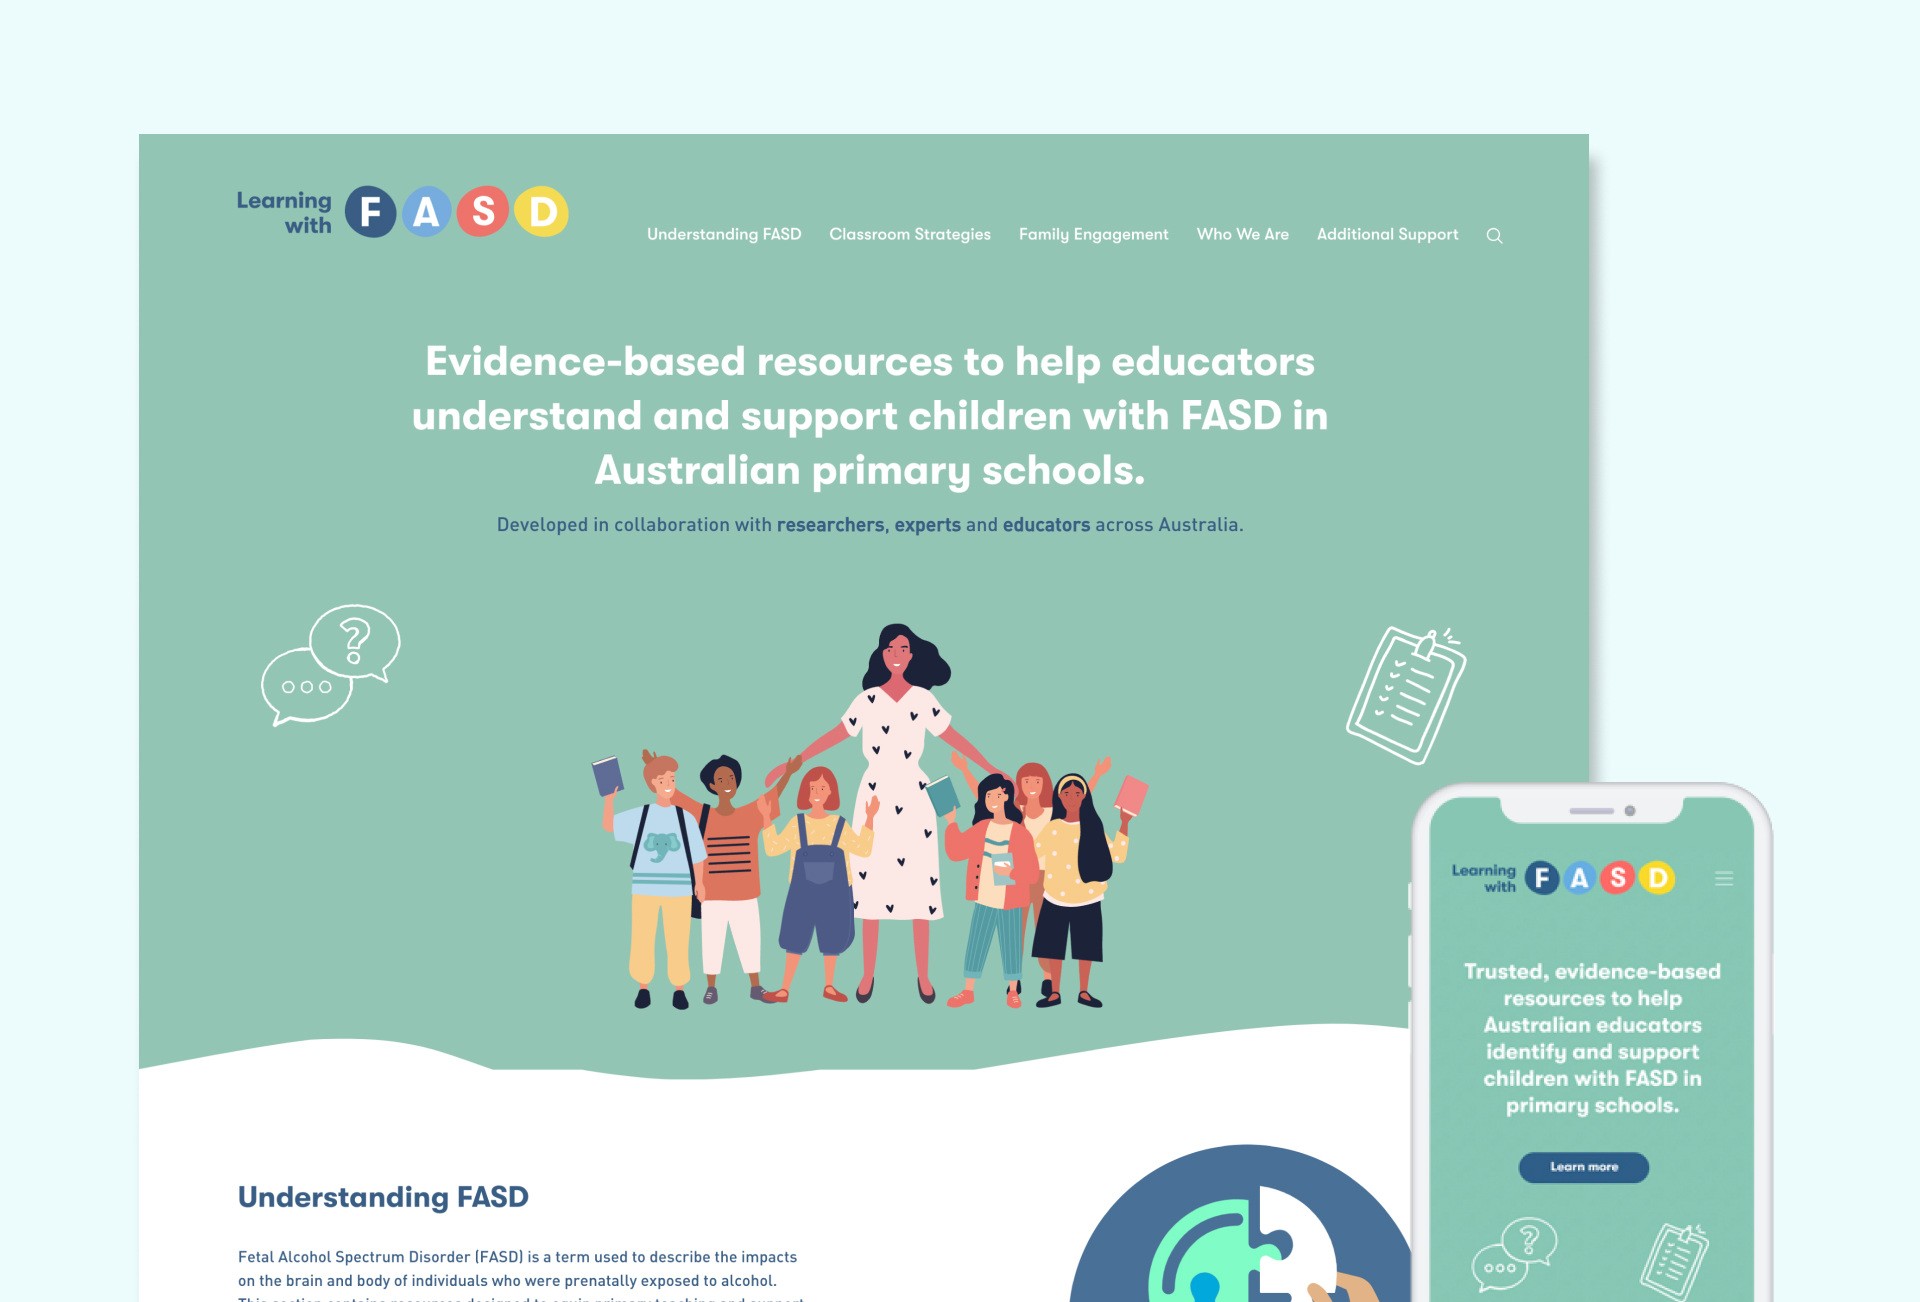Select the Family Engagement menu item
Viewport: 1920px width, 1302px height.
[x=1092, y=232]
